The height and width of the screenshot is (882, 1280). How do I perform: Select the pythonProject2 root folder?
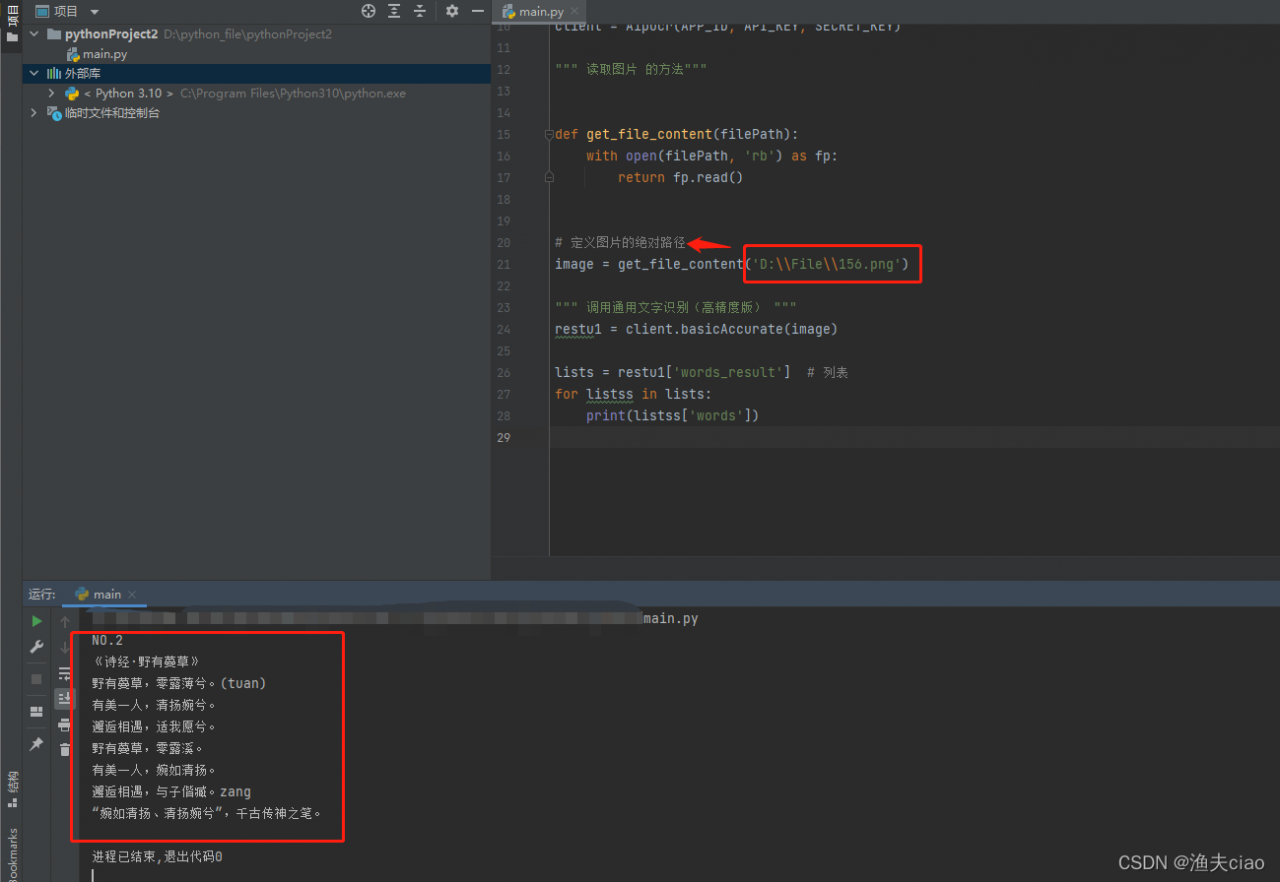(x=112, y=34)
